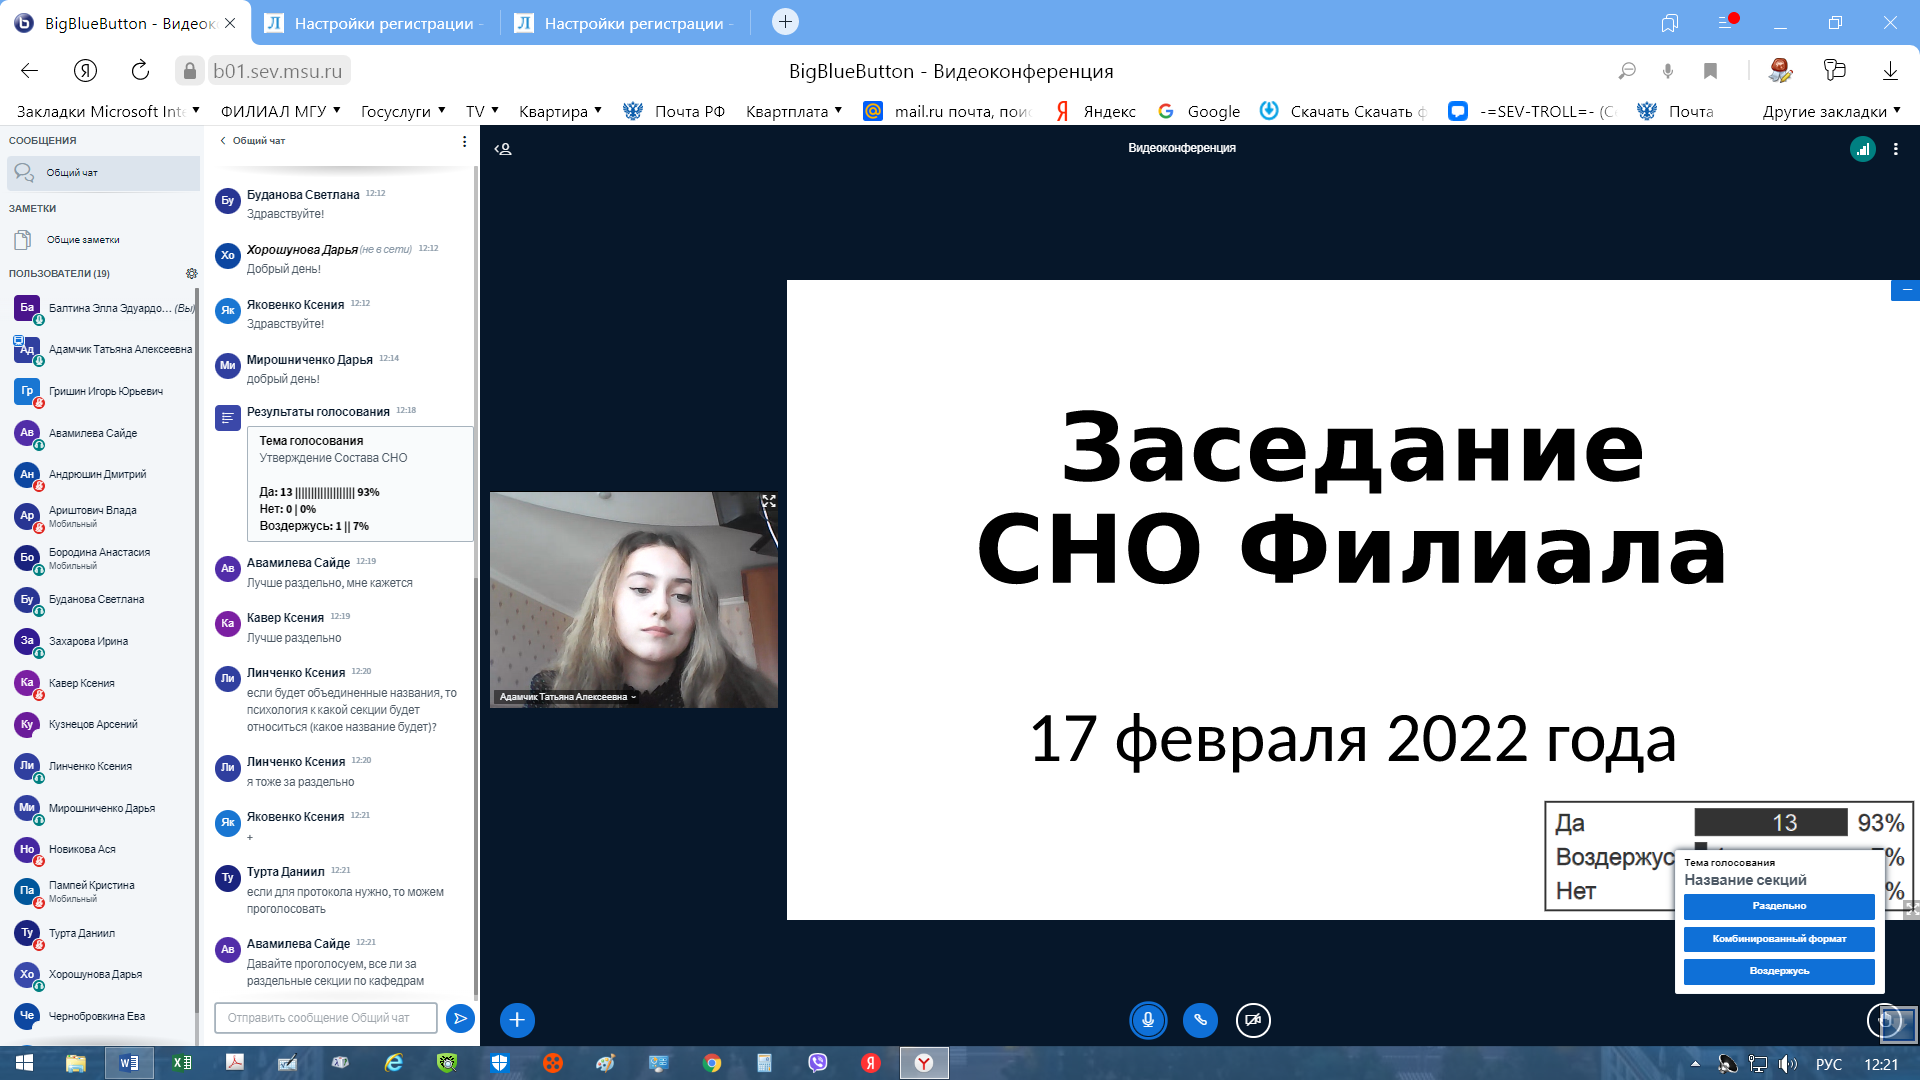The width and height of the screenshot is (1920, 1080).
Task: Open Windows Start menu
Action: [x=24, y=1063]
